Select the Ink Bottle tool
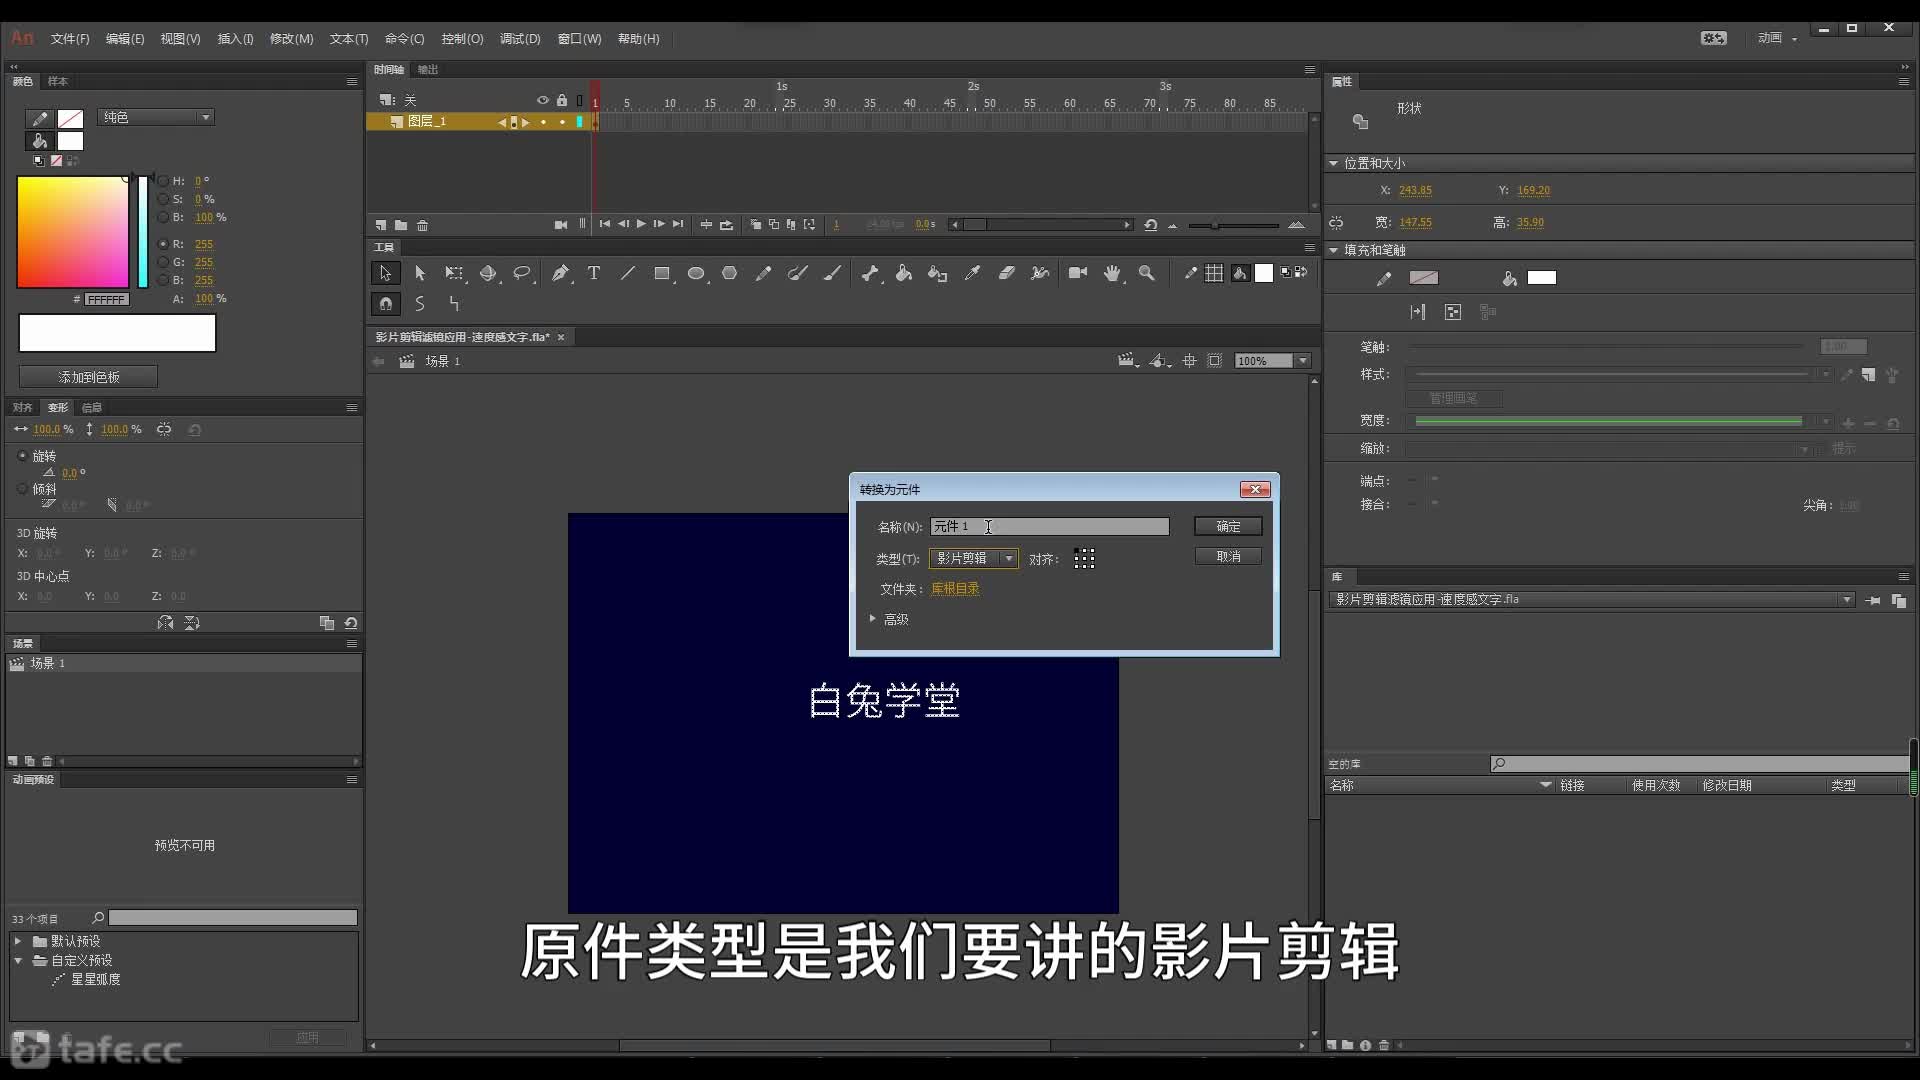1920x1080 pixels. (937, 273)
